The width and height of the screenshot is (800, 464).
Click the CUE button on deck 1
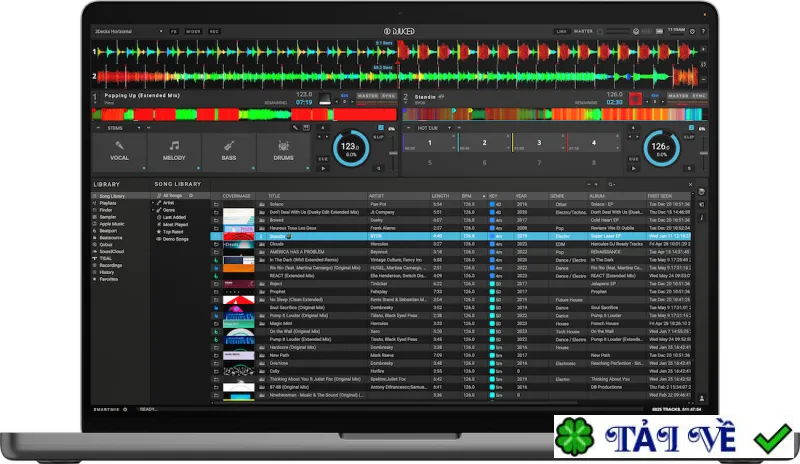click(x=323, y=159)
